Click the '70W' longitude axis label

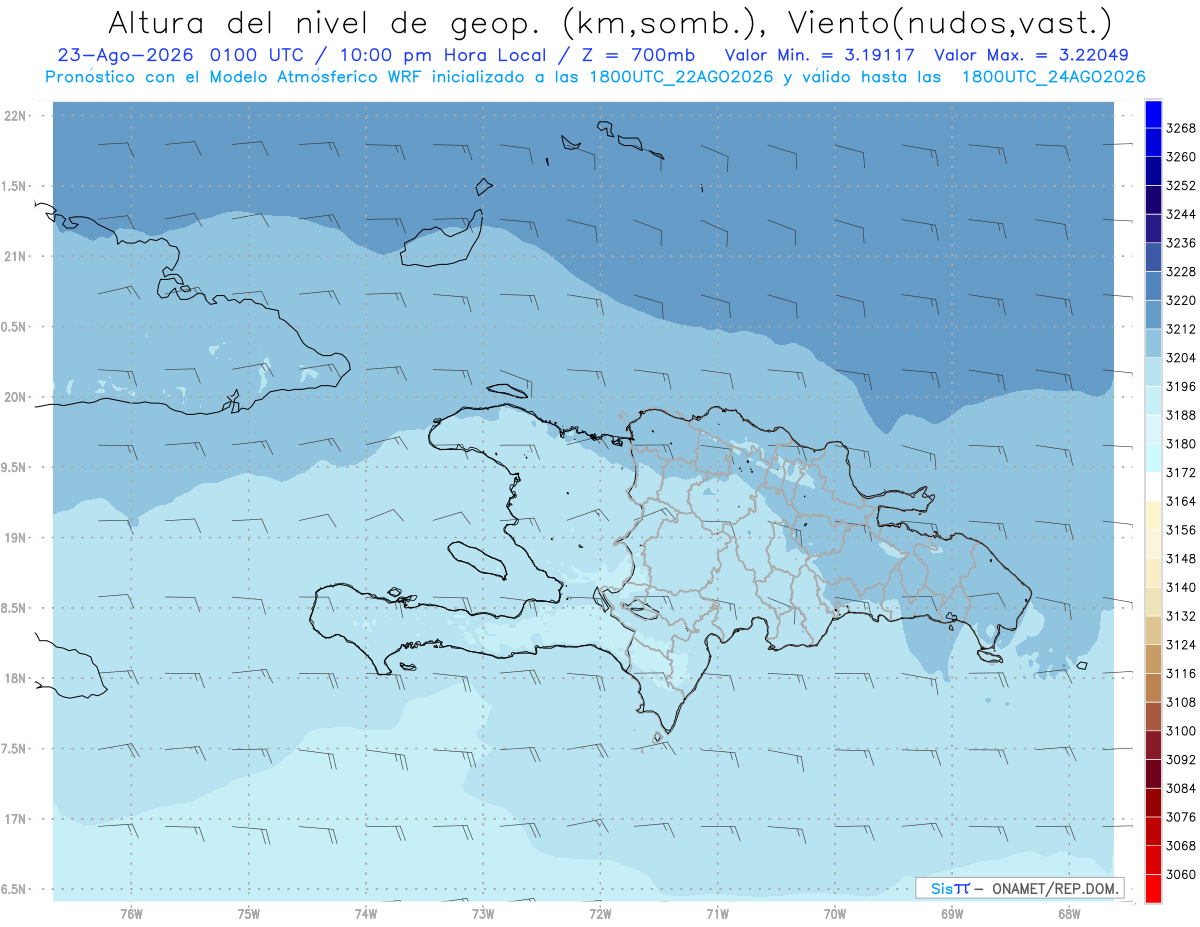click(834, 914)
